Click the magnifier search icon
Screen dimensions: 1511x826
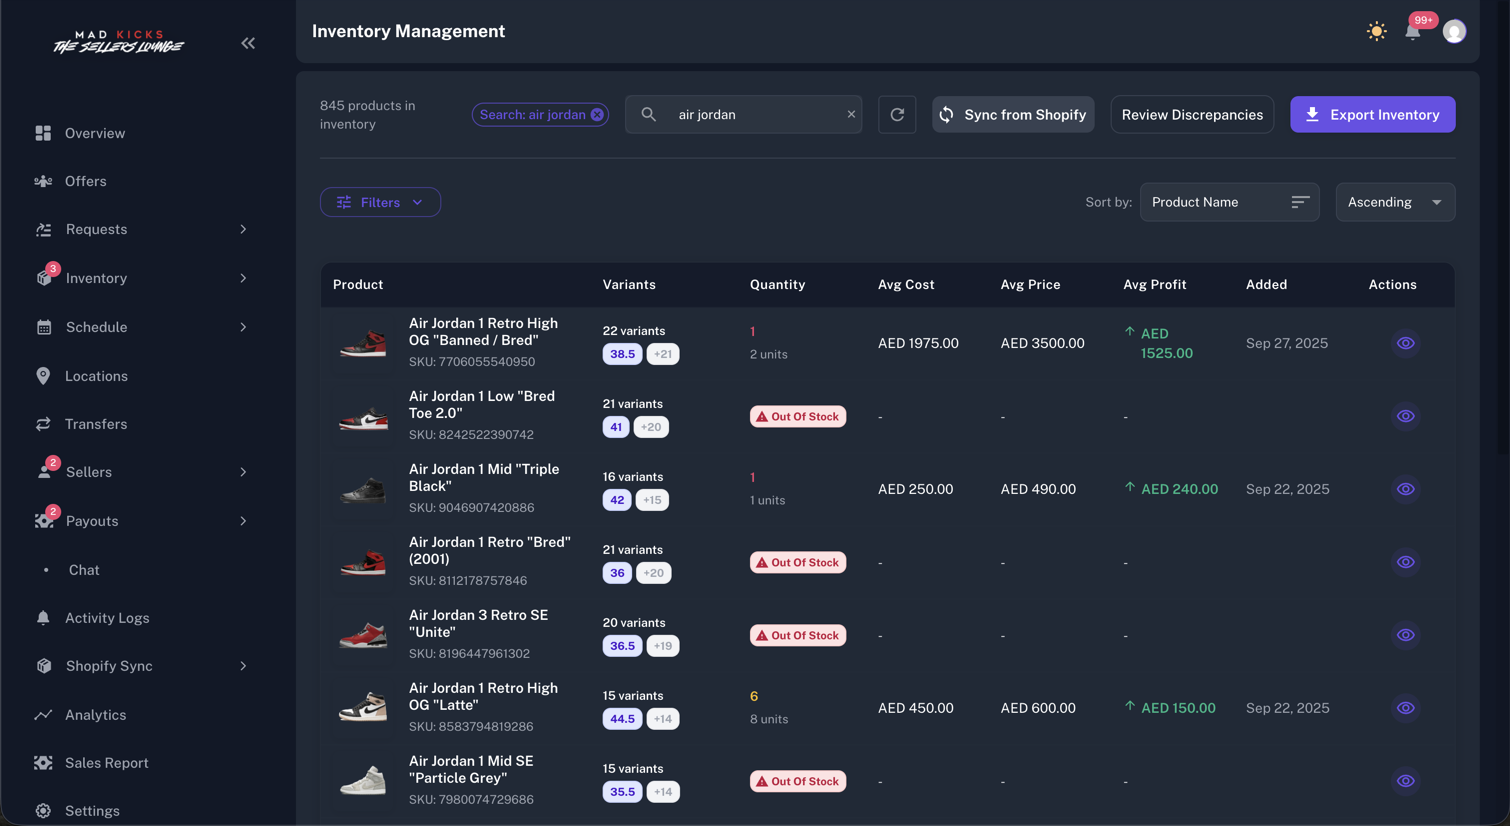[x=649, y=114]
